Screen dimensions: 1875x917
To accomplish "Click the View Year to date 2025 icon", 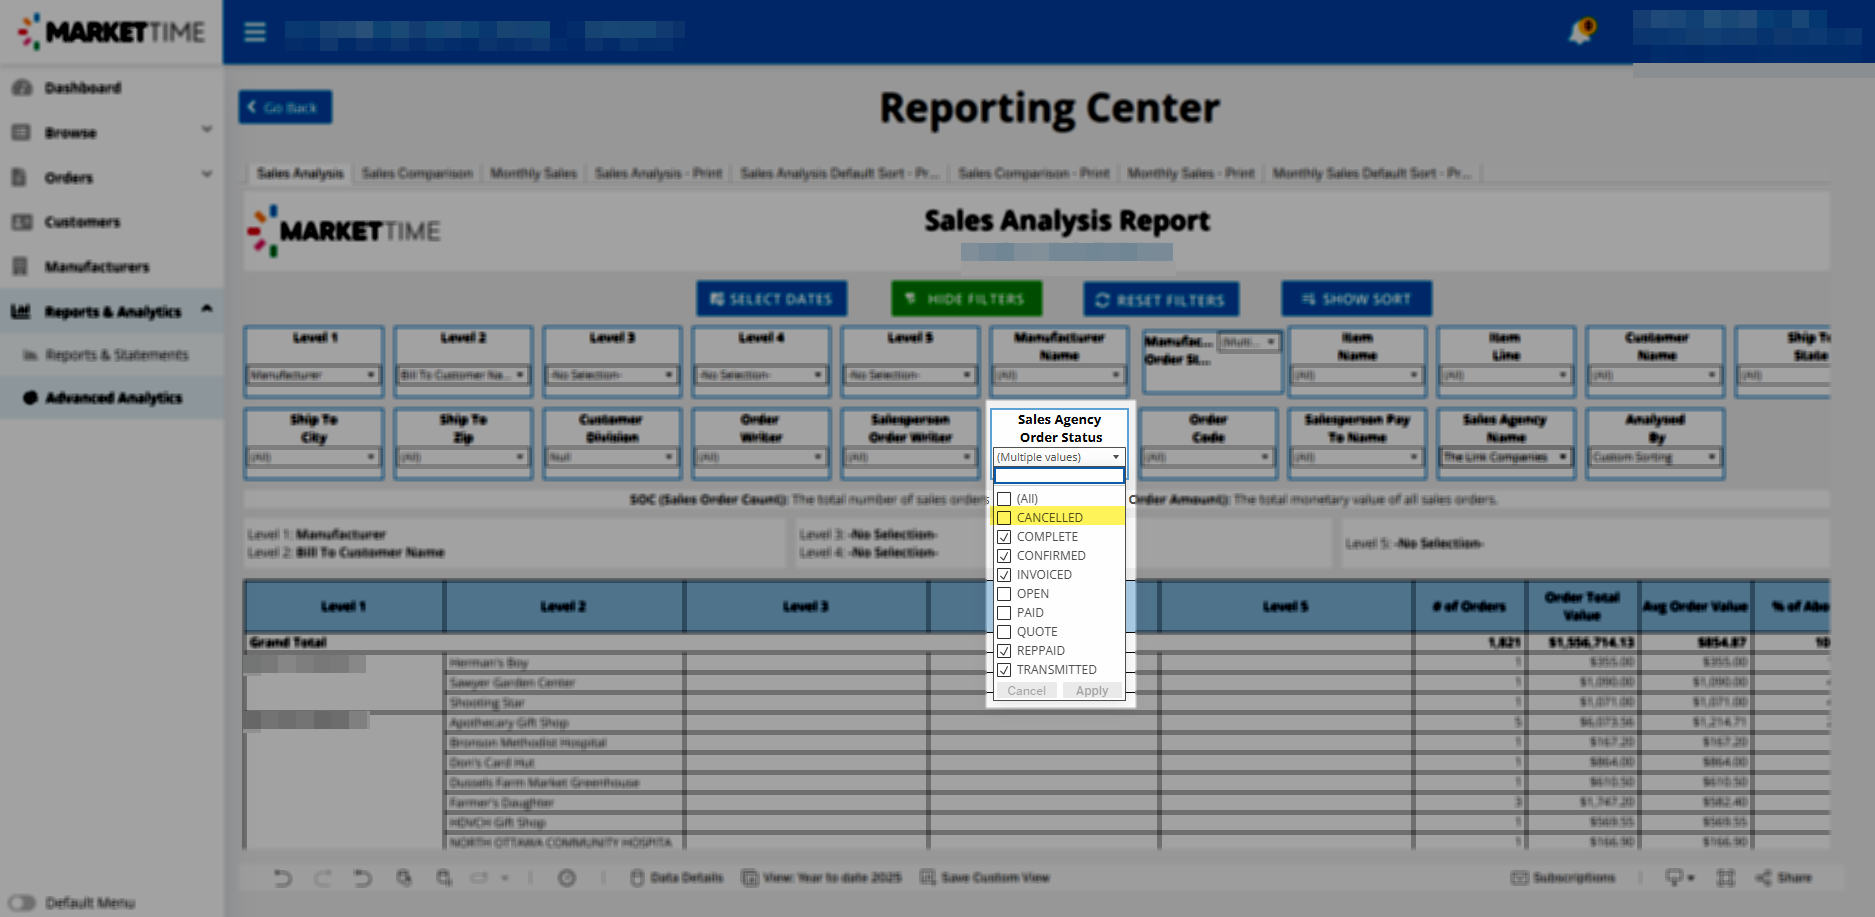I will tap(750, 878).
